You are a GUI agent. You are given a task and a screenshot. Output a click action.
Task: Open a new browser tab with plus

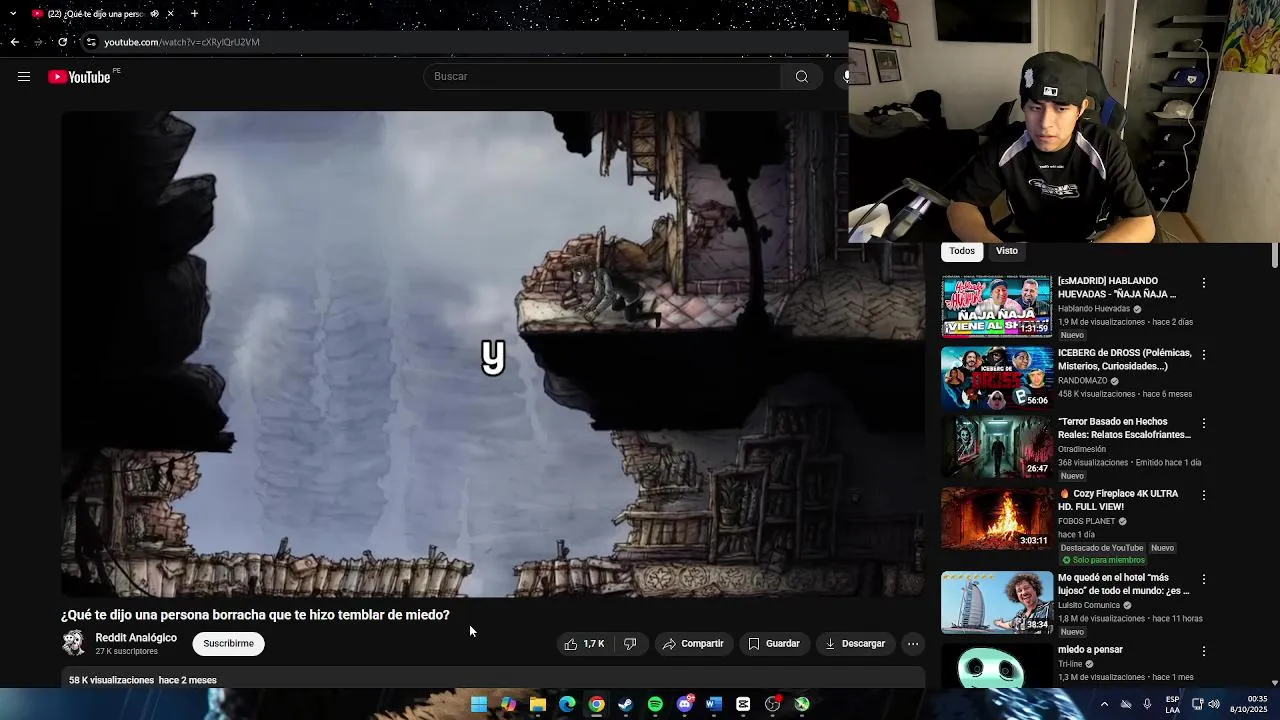pos(194,14)
